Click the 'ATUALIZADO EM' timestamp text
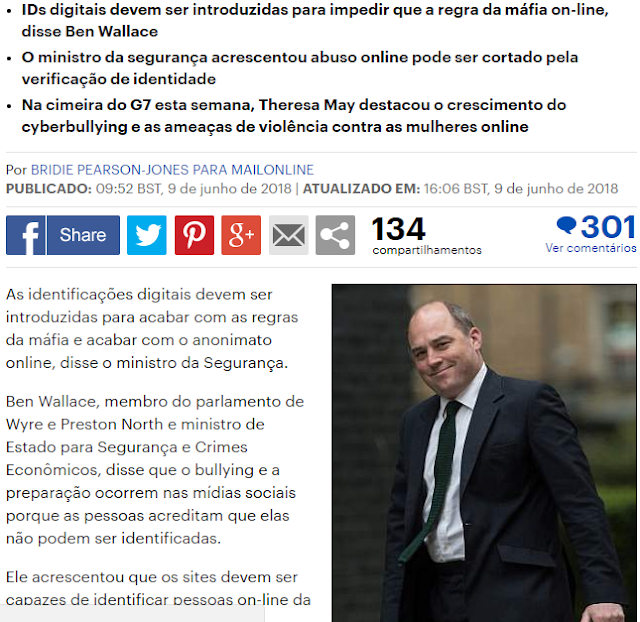The image size is (640, 622). (x=460, y=189)
